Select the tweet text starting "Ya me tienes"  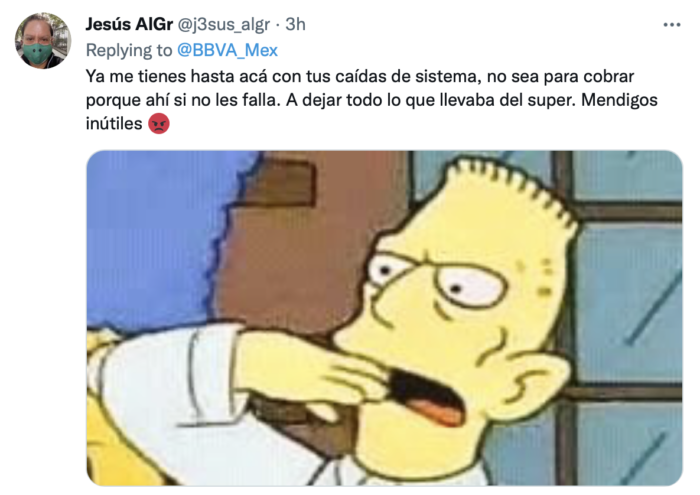[371, 100]
